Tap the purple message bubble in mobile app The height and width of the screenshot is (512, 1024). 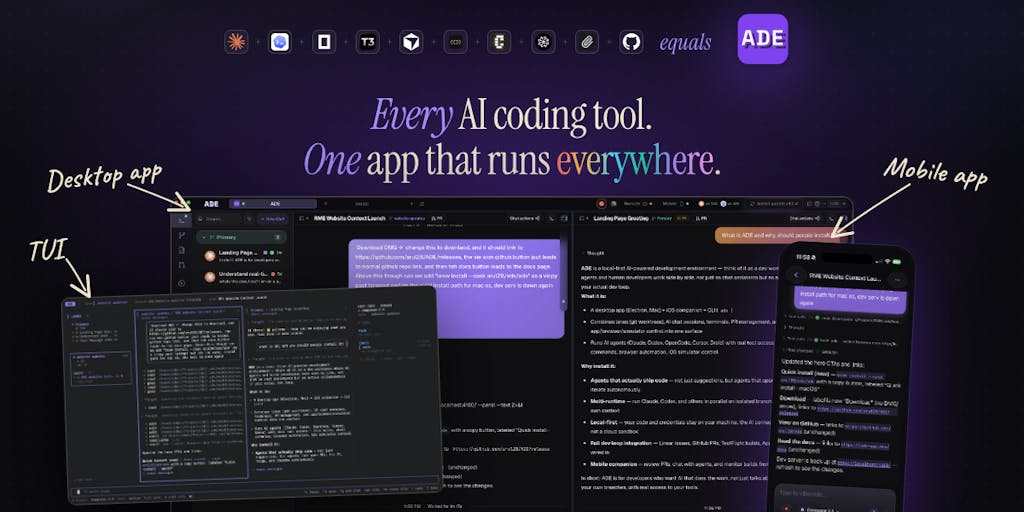(x=849, y=298)
